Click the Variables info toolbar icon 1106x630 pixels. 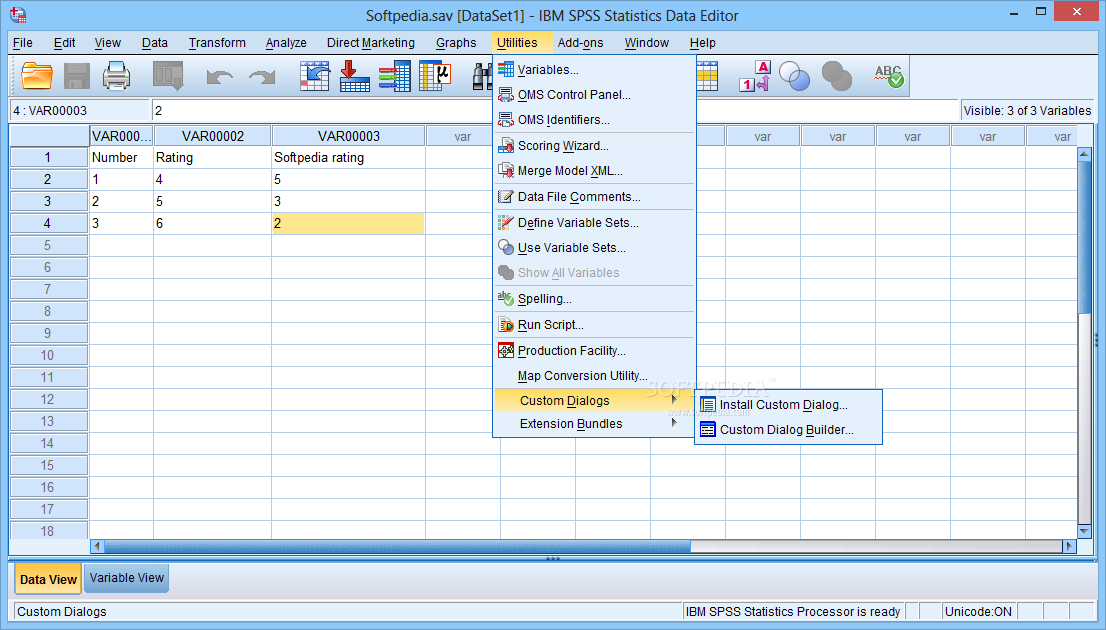tap(394, 75)
